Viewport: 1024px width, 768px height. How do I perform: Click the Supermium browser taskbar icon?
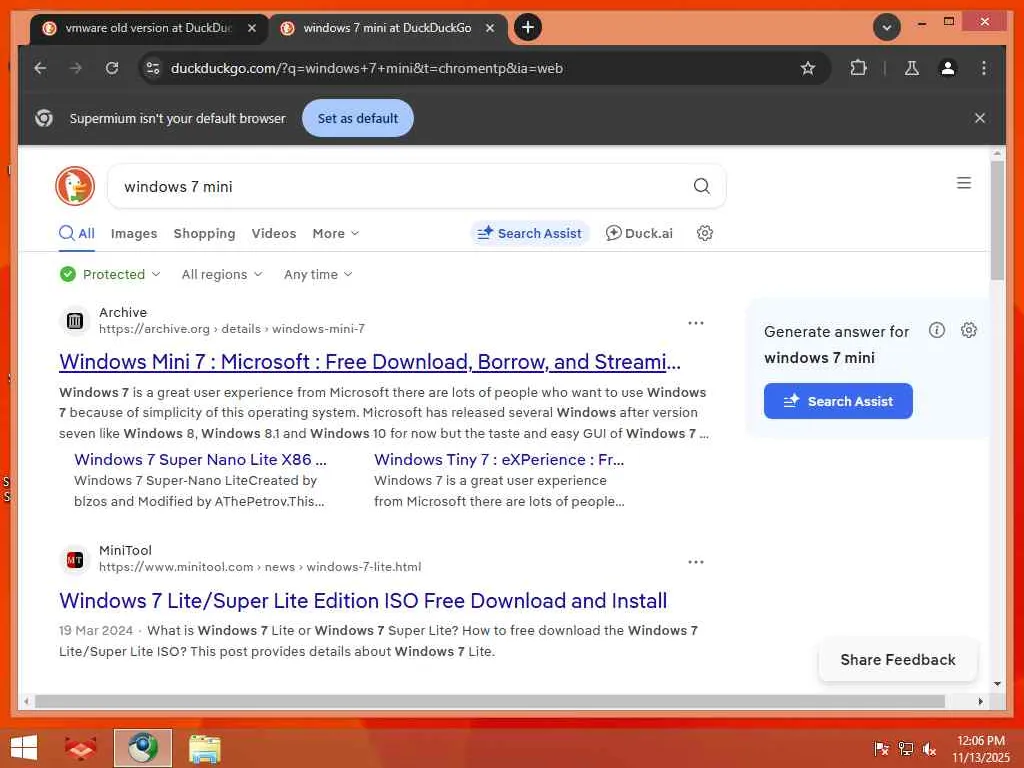coord(142,748)
